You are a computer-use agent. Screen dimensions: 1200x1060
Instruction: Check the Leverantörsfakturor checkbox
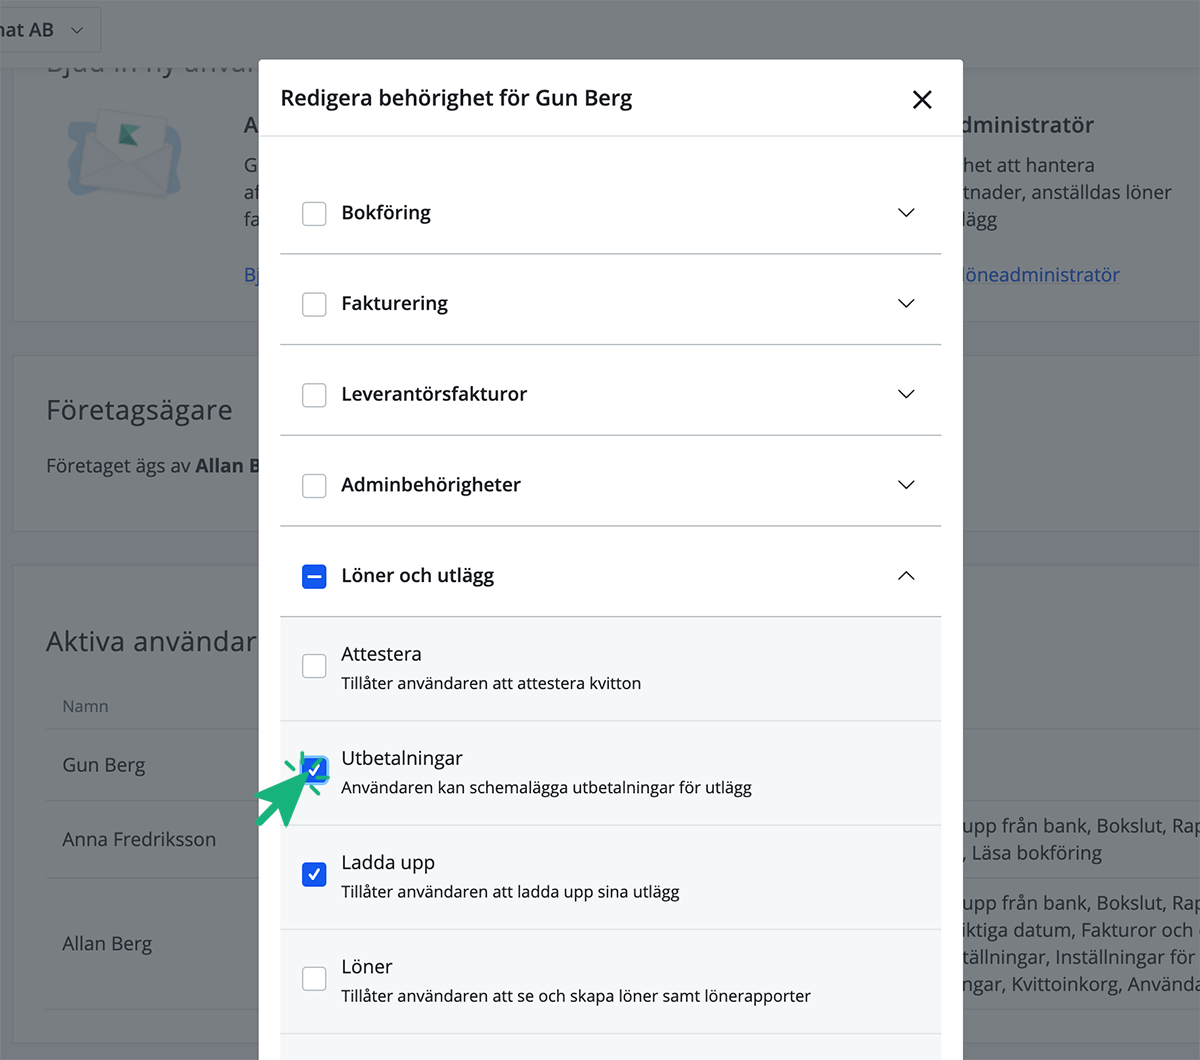click(x=314, y=395)
